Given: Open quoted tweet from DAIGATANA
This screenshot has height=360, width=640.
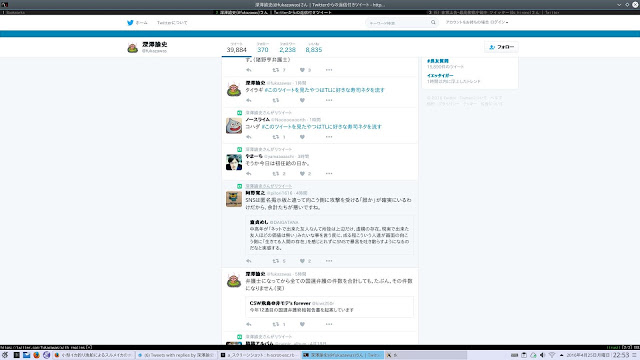Looking at the screenshot, I should [x=329, y=235].
